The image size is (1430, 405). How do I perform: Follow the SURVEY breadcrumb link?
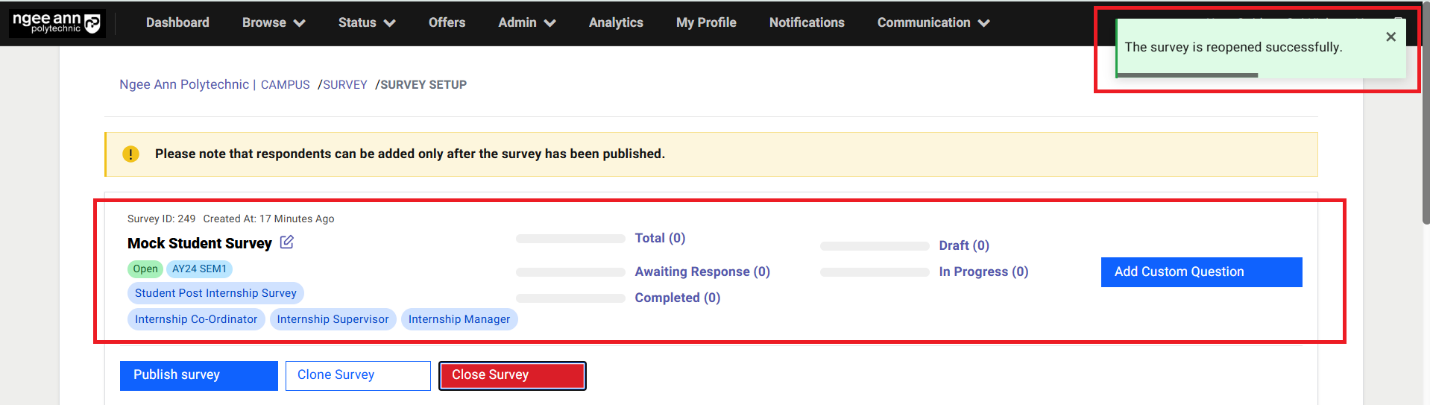click(345, 85)
